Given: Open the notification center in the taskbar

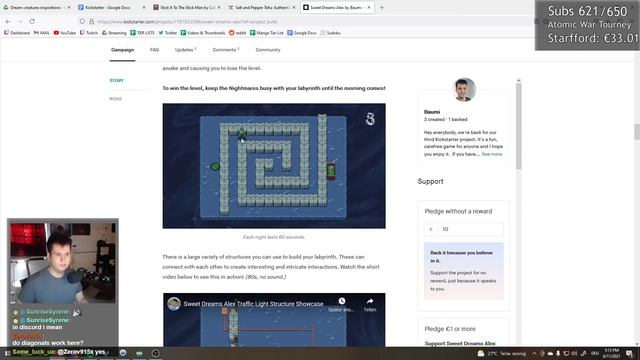Looking at the screenshot, I should 629,353.
